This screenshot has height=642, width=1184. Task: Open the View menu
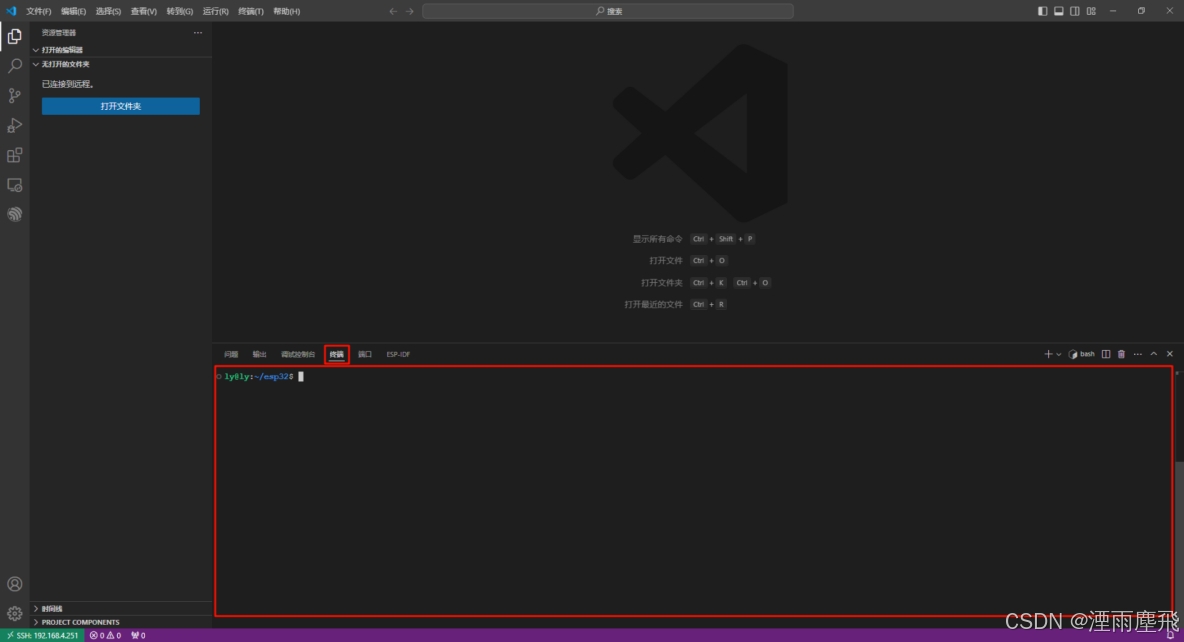pyautogui.click(x=143, y=11)
